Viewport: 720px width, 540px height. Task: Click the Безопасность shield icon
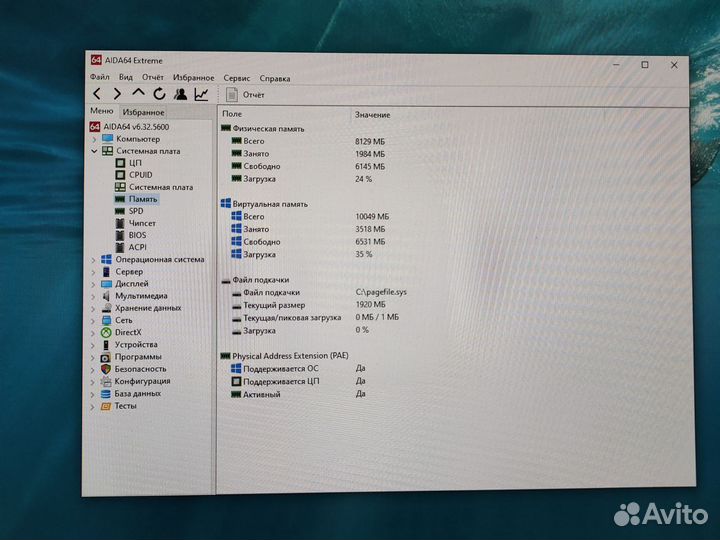106,369
